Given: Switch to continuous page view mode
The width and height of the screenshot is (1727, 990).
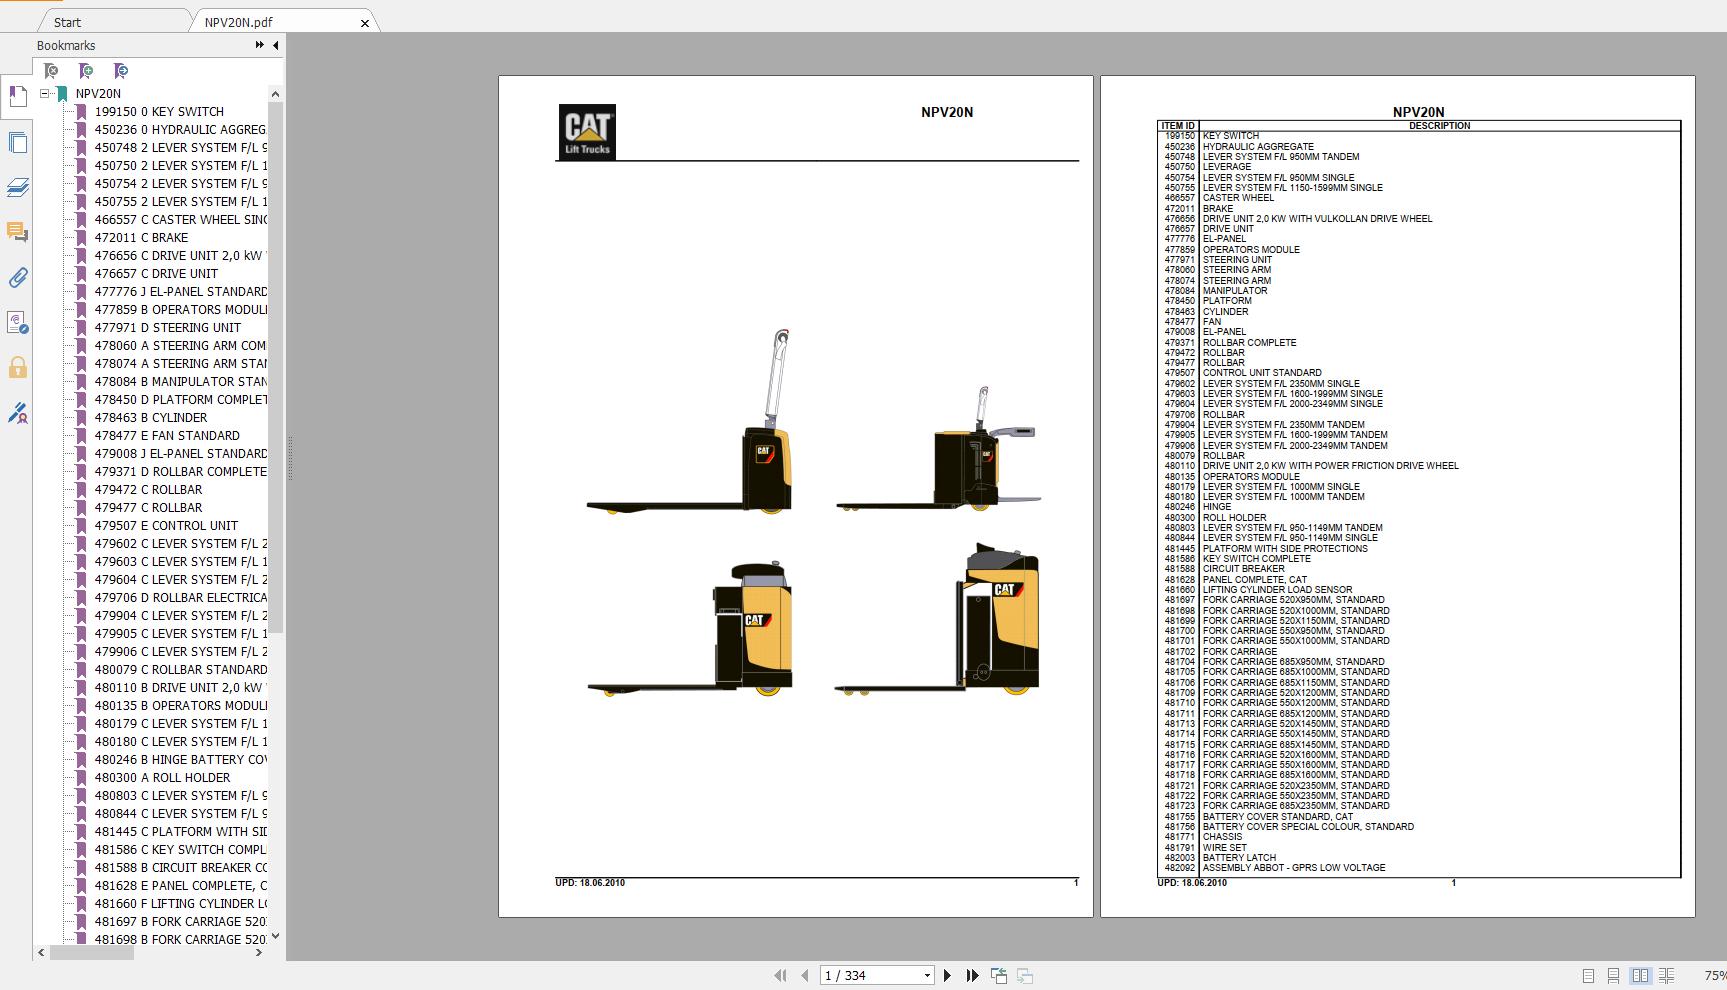Looking at the screenshot, I should point(1613,975).
